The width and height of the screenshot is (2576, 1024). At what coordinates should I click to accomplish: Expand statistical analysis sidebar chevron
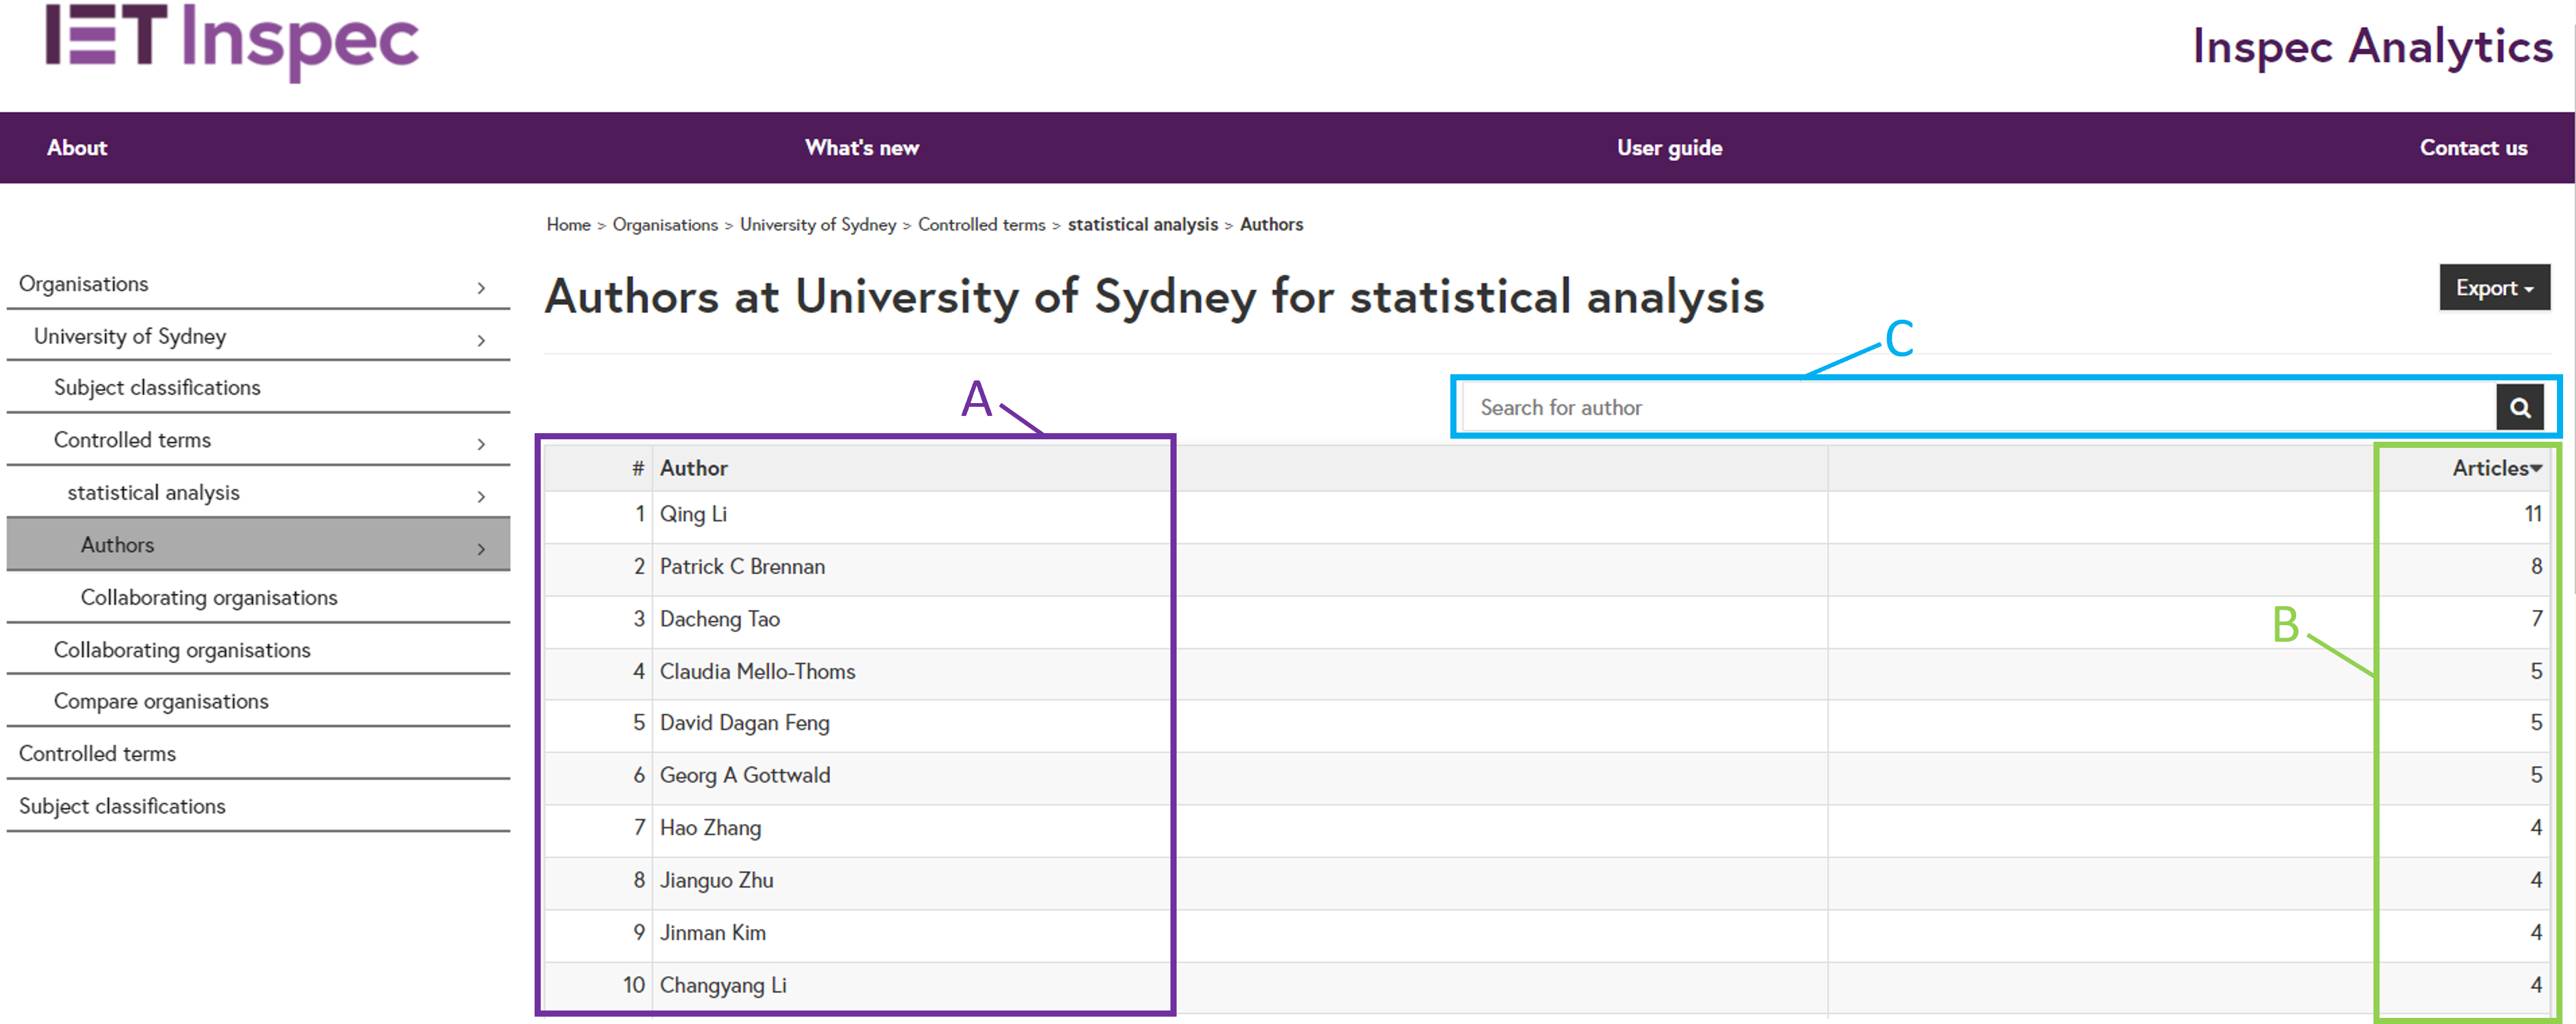pos(481,496)
